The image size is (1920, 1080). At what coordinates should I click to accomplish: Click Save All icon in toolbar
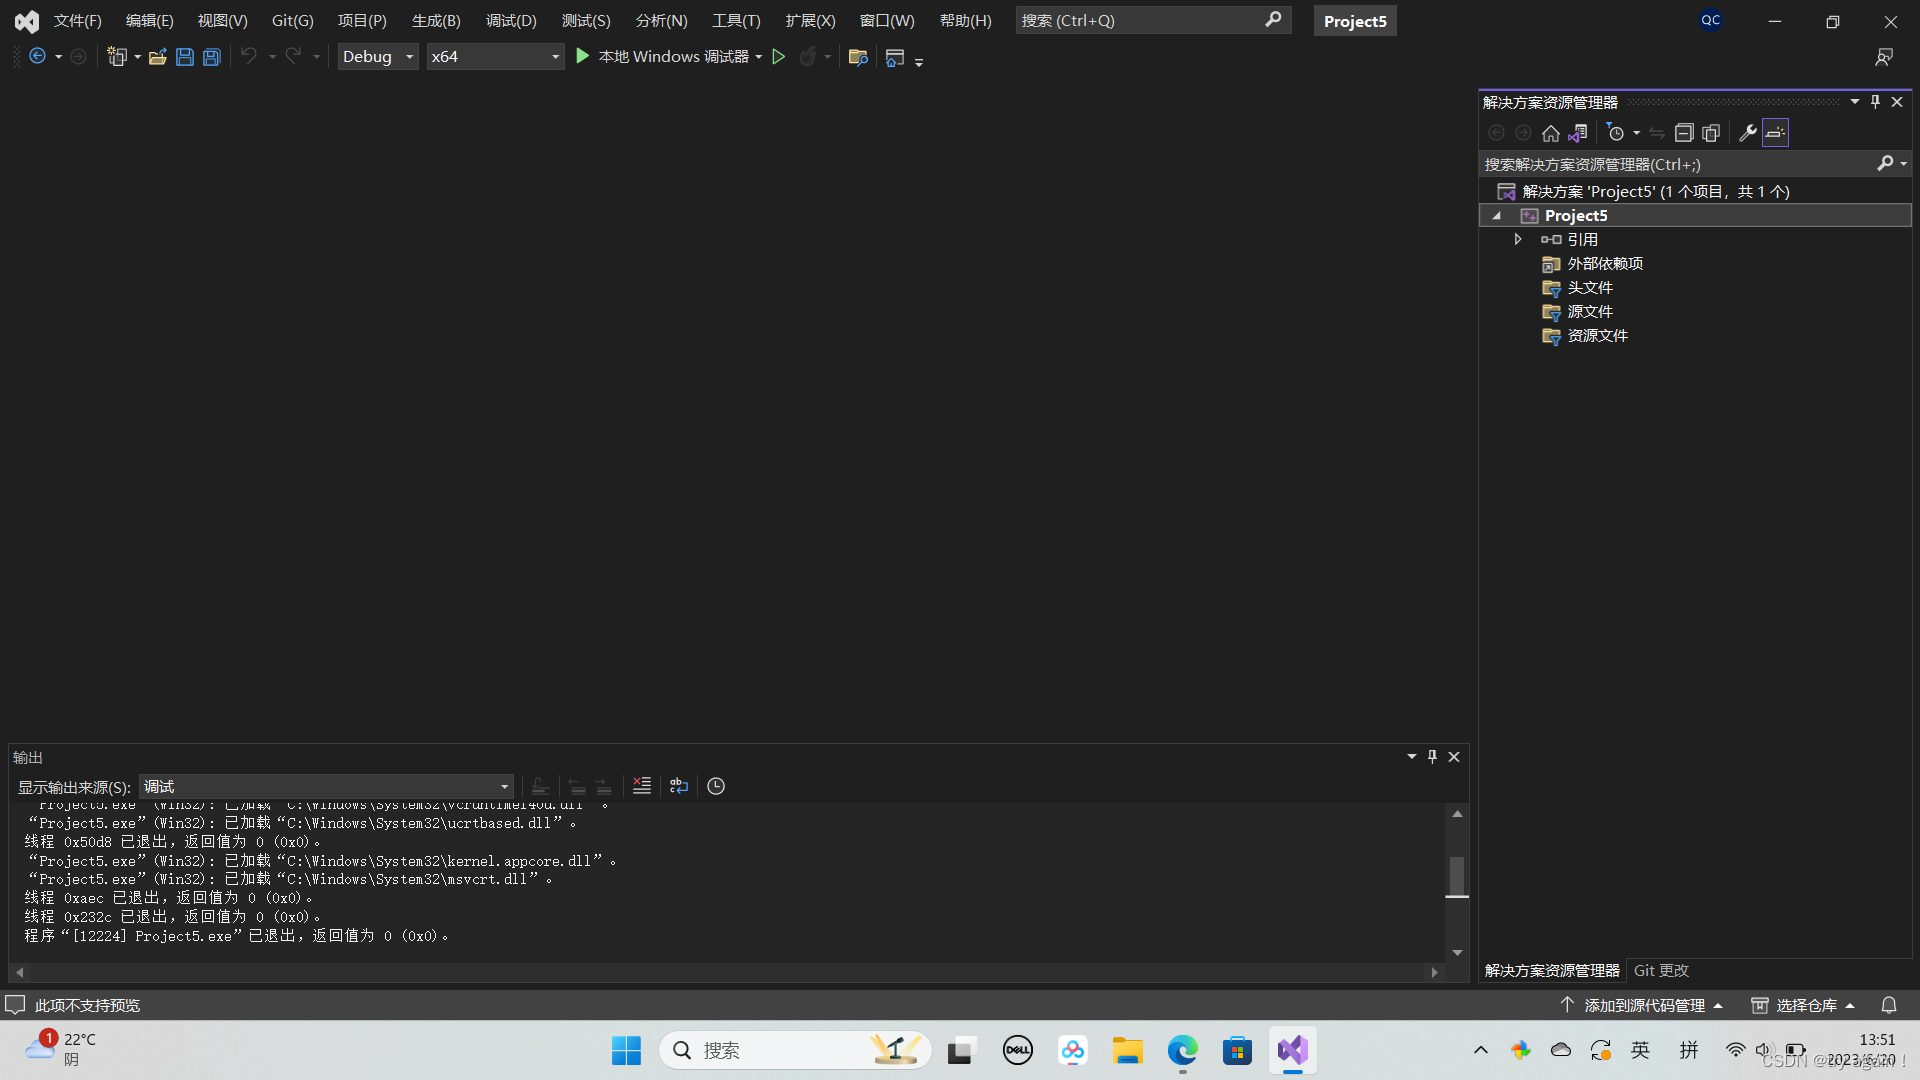coord(212,57)
